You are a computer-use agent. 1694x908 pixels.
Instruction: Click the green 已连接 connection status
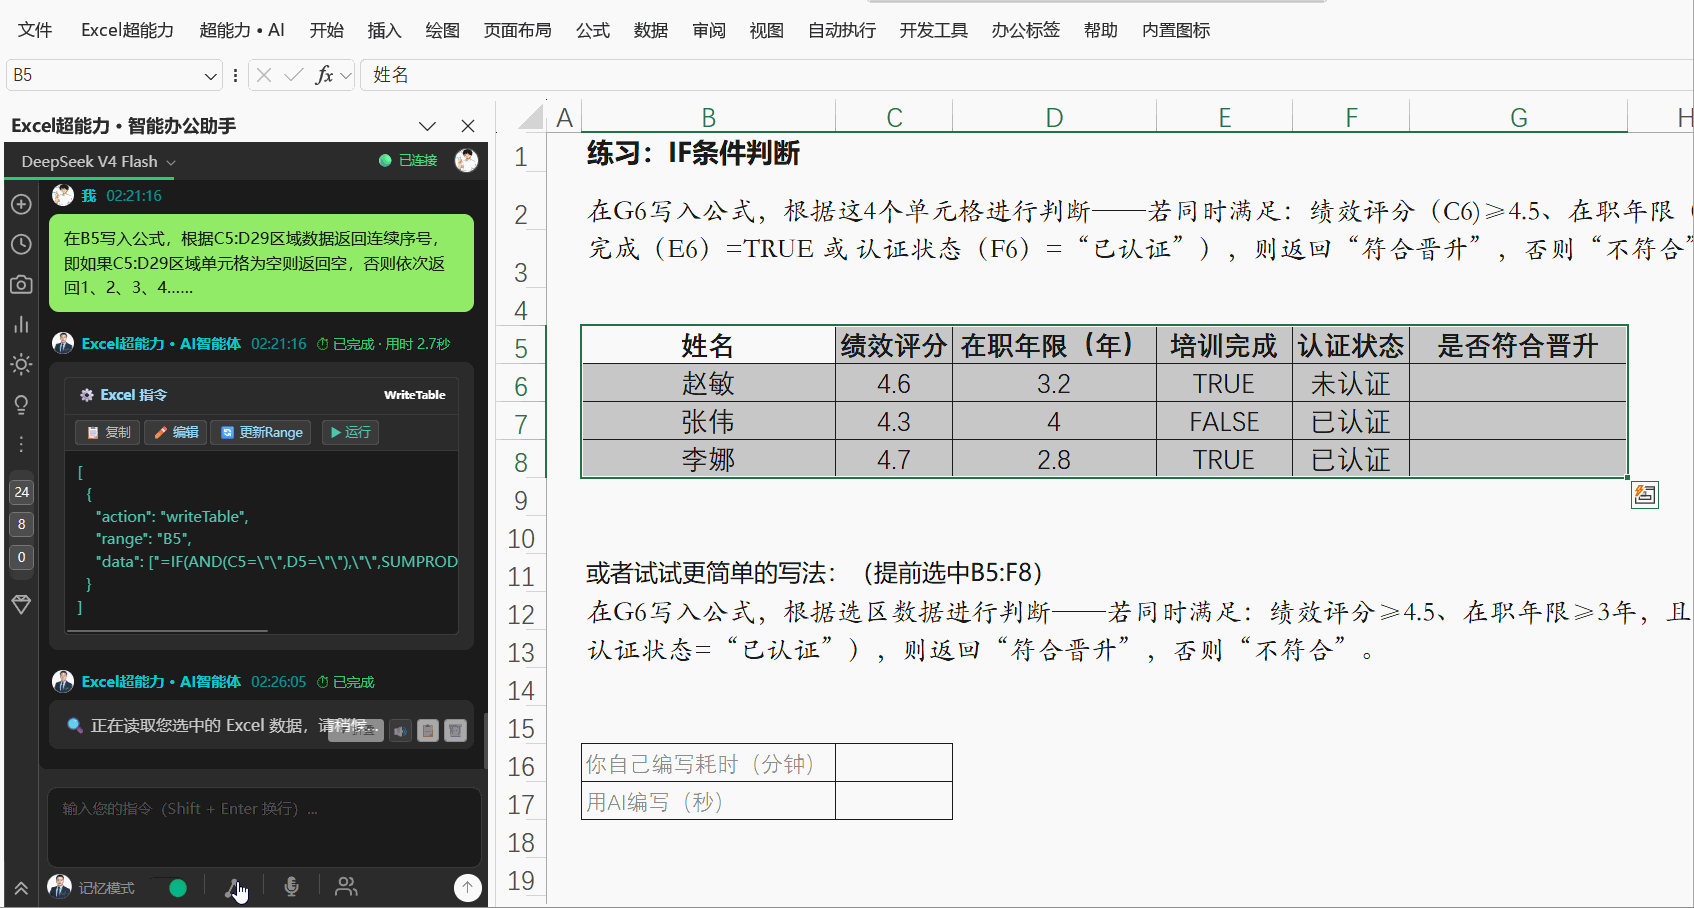[x=408, y=160]
